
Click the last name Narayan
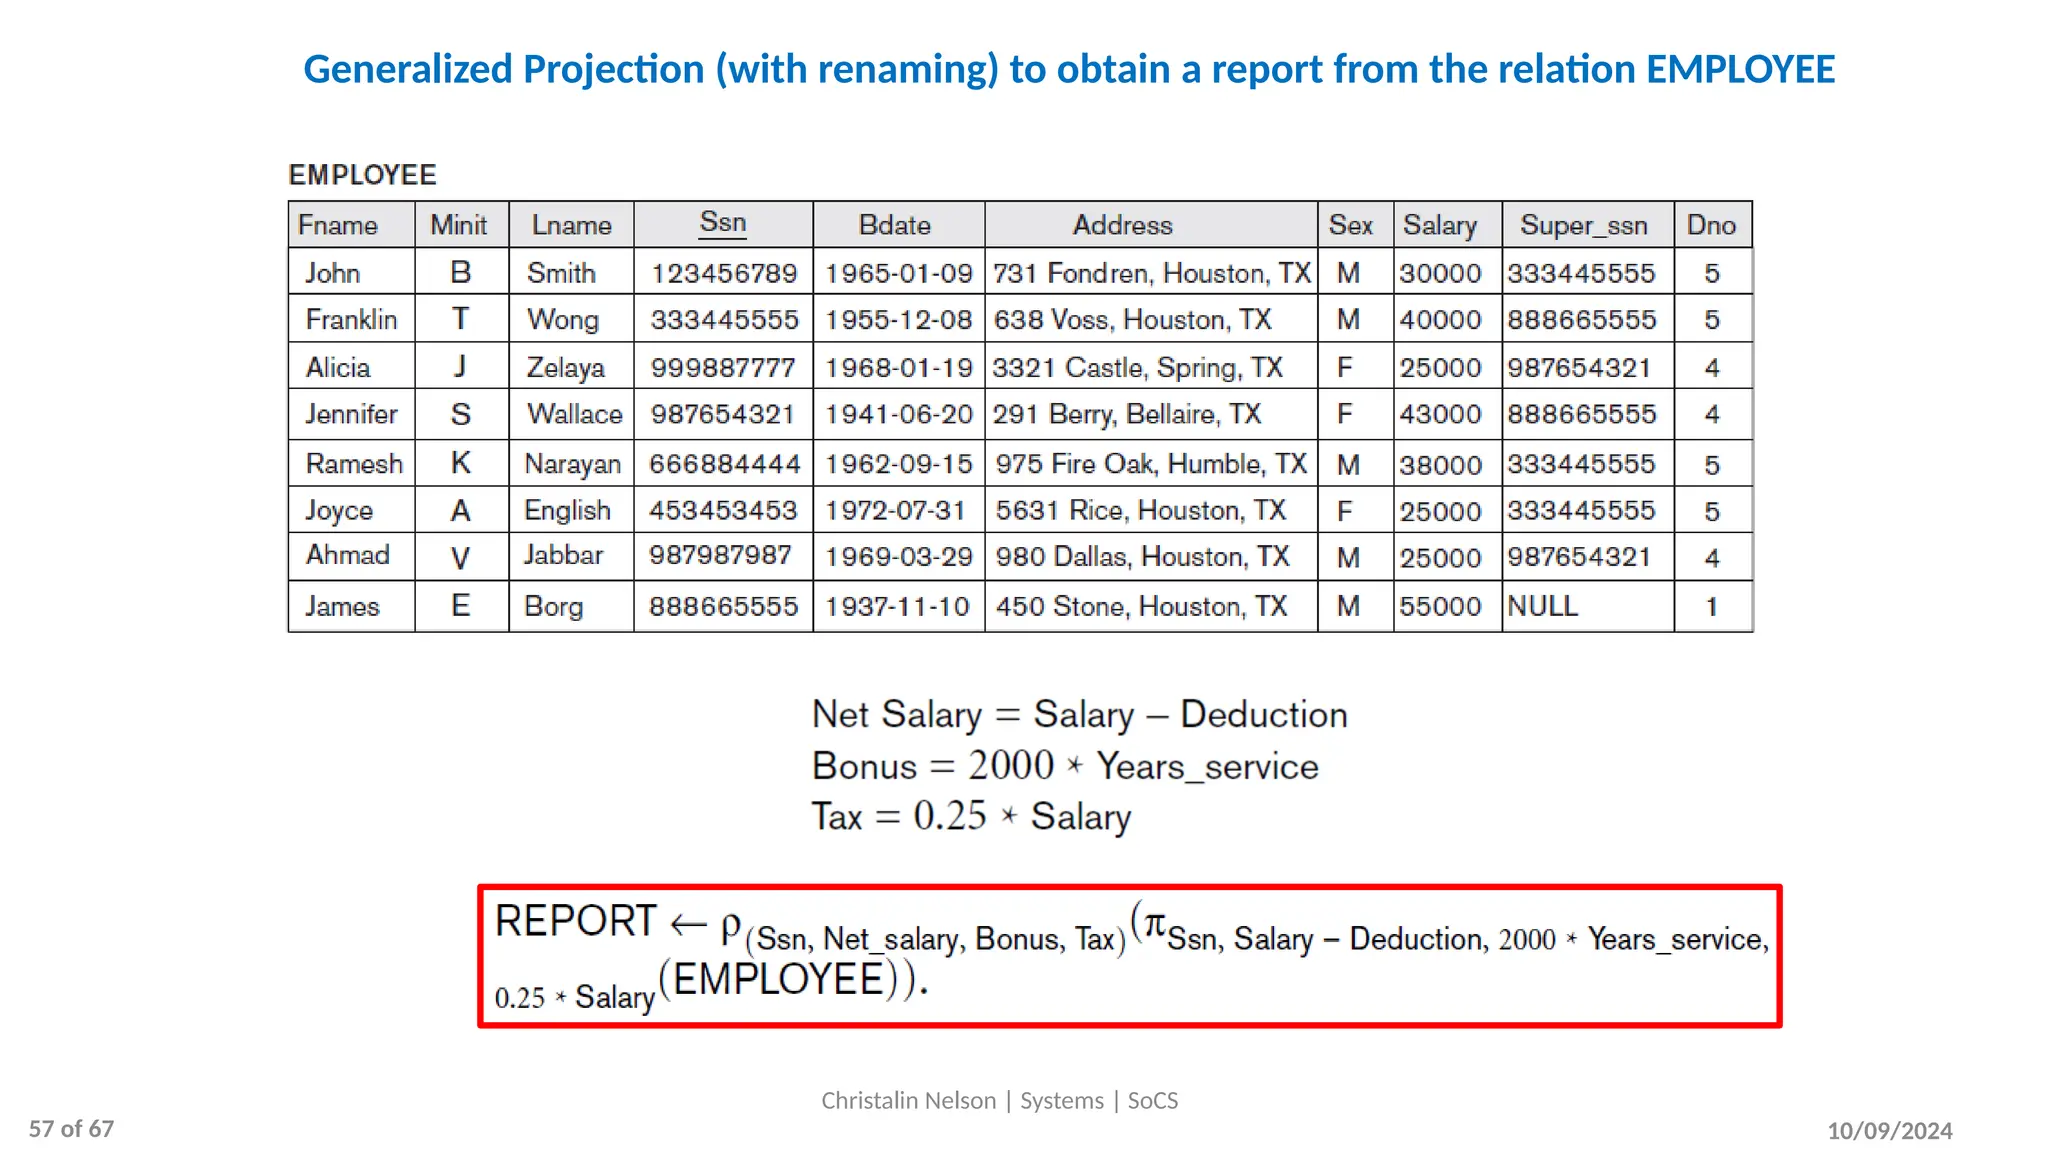(x=573, y=464)
